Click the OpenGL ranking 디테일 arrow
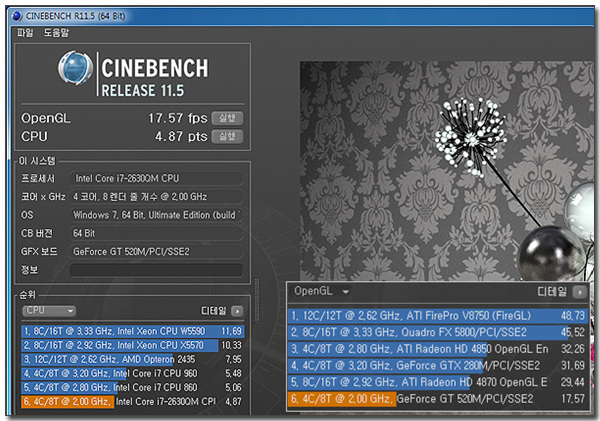The width and height of the screenshot is (600, 421). (579, 292)
